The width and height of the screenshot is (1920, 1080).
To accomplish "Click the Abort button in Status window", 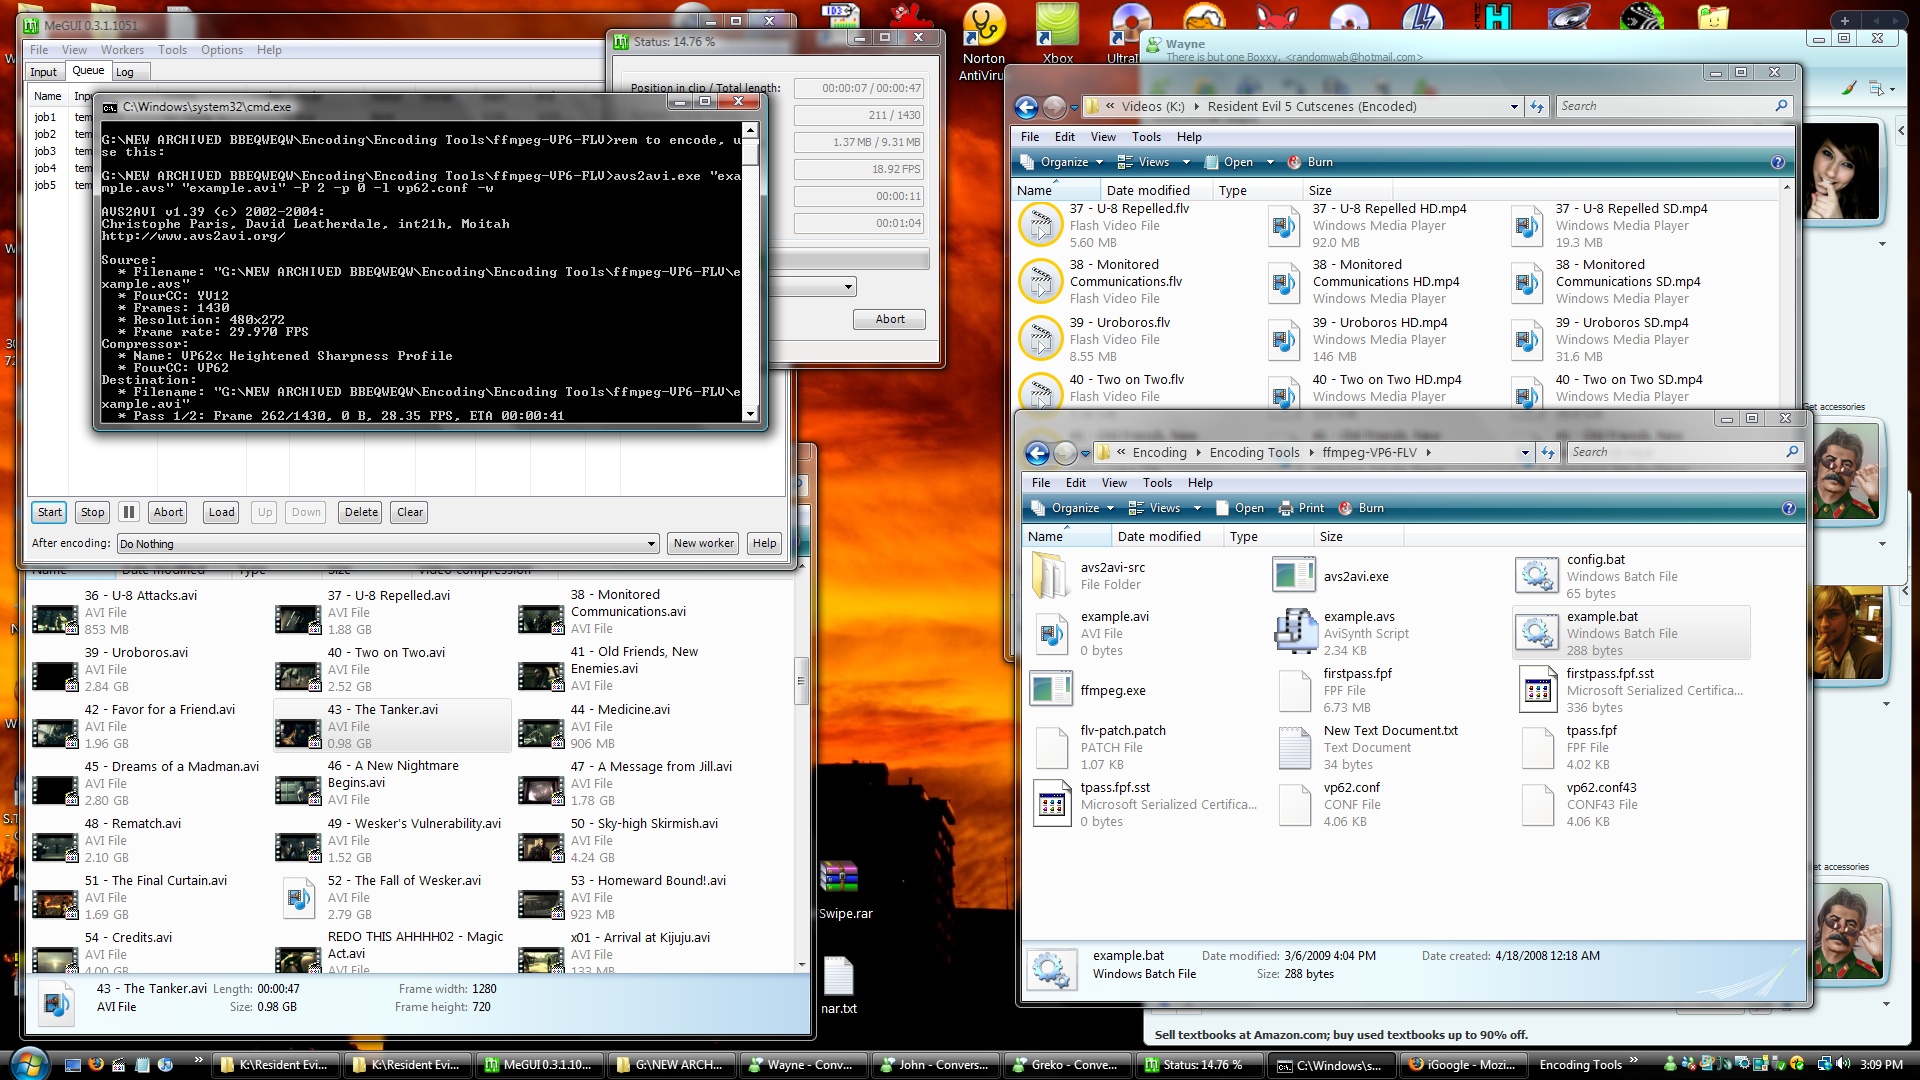I will coord(889,319).
